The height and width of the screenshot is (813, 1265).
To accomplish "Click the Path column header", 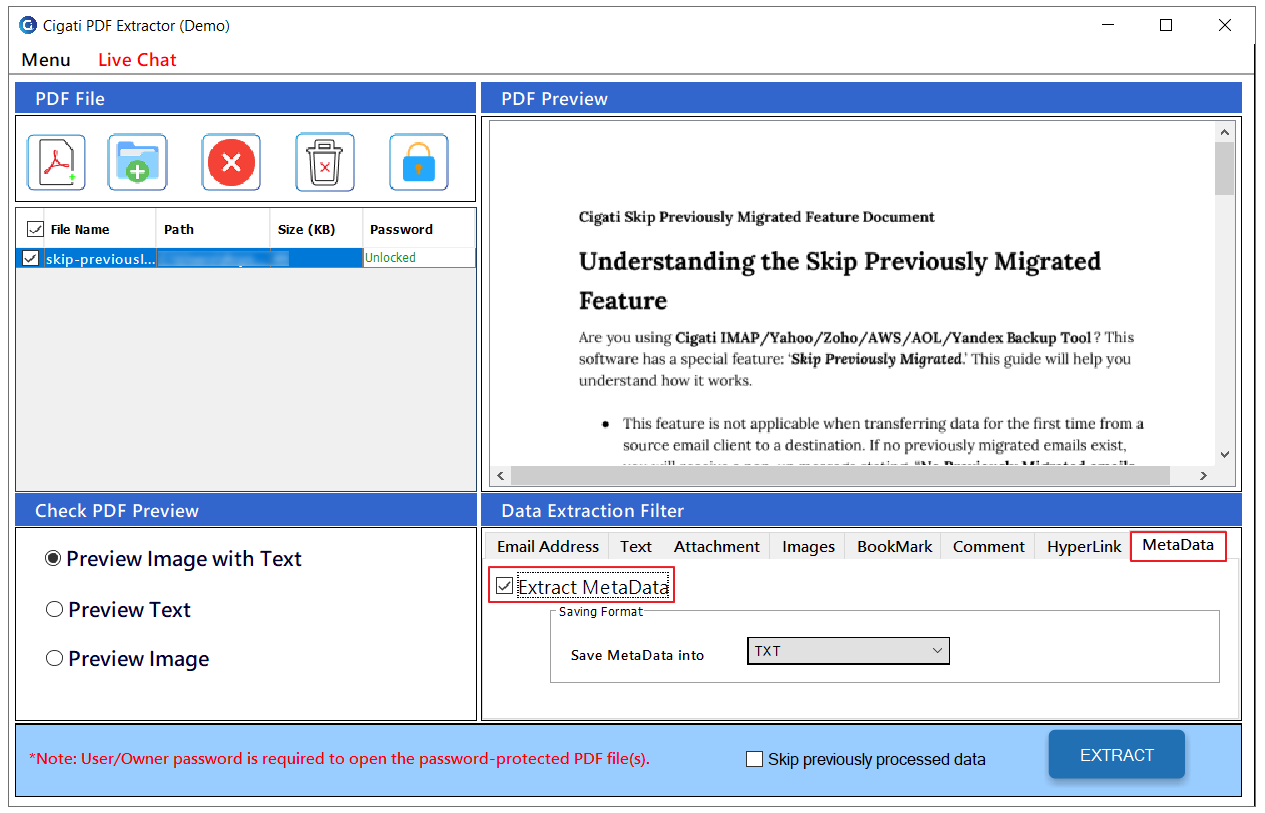I will [213, 229].
